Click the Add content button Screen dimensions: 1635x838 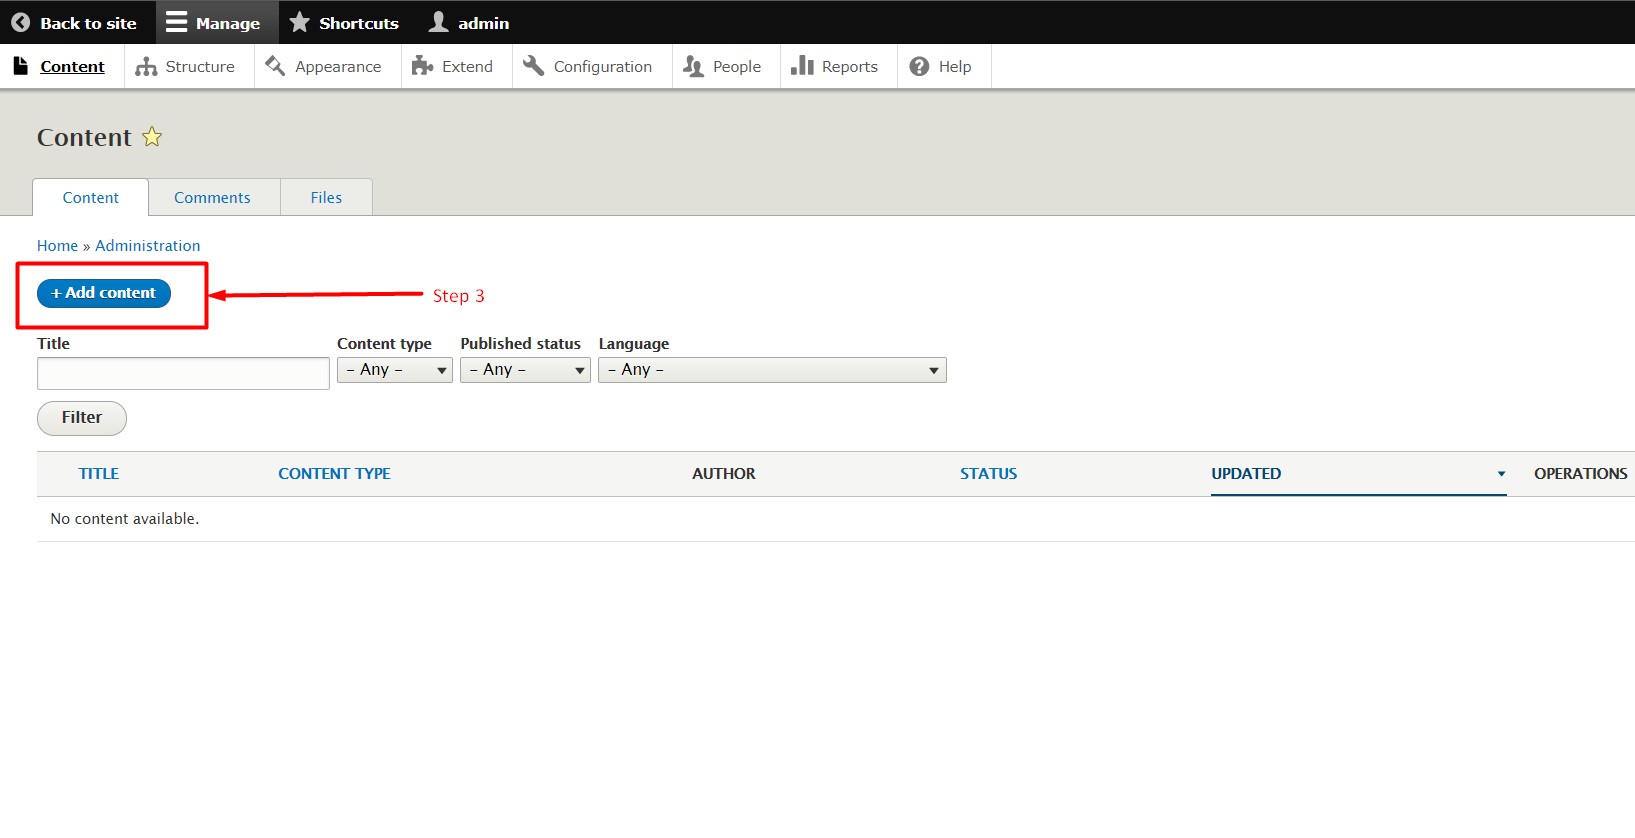tap(104, 293)
